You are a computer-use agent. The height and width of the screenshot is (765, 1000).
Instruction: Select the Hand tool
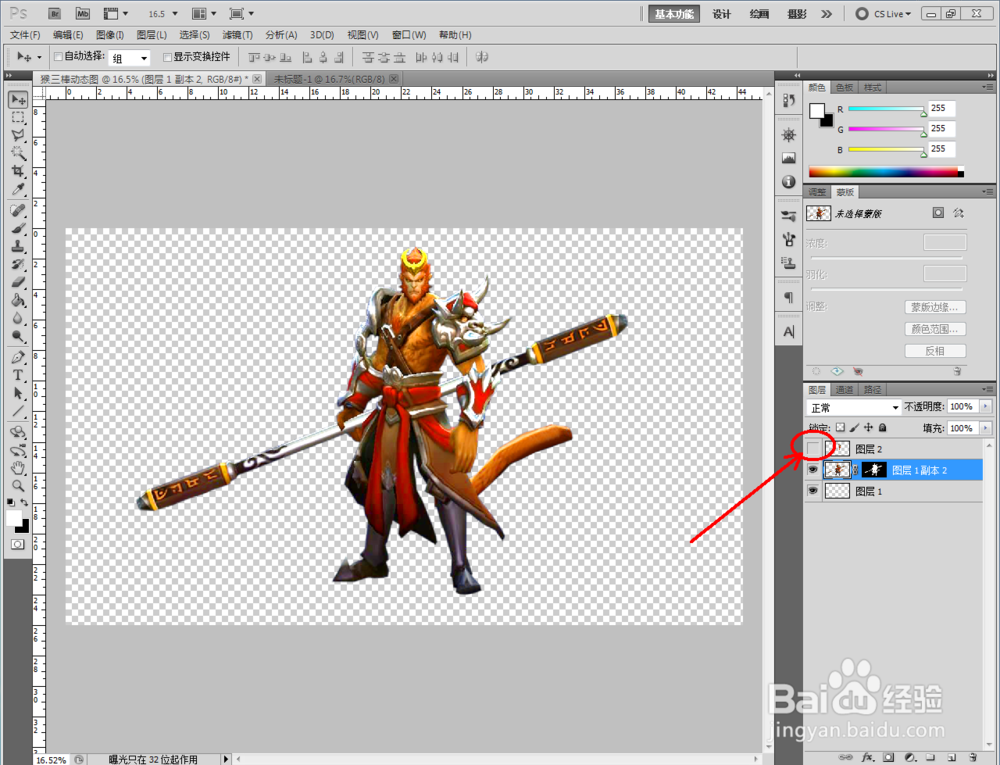tap(18, 469)
